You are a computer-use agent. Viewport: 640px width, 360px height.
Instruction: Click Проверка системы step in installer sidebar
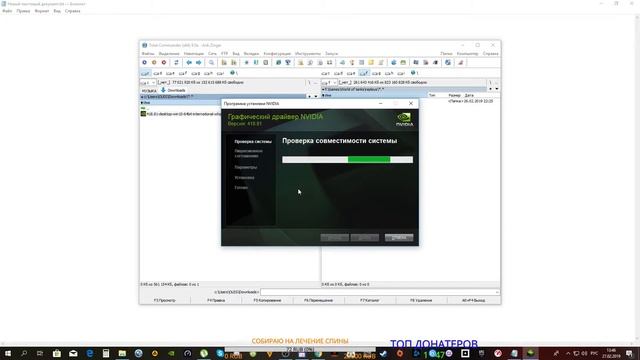(x=253, y=142)
